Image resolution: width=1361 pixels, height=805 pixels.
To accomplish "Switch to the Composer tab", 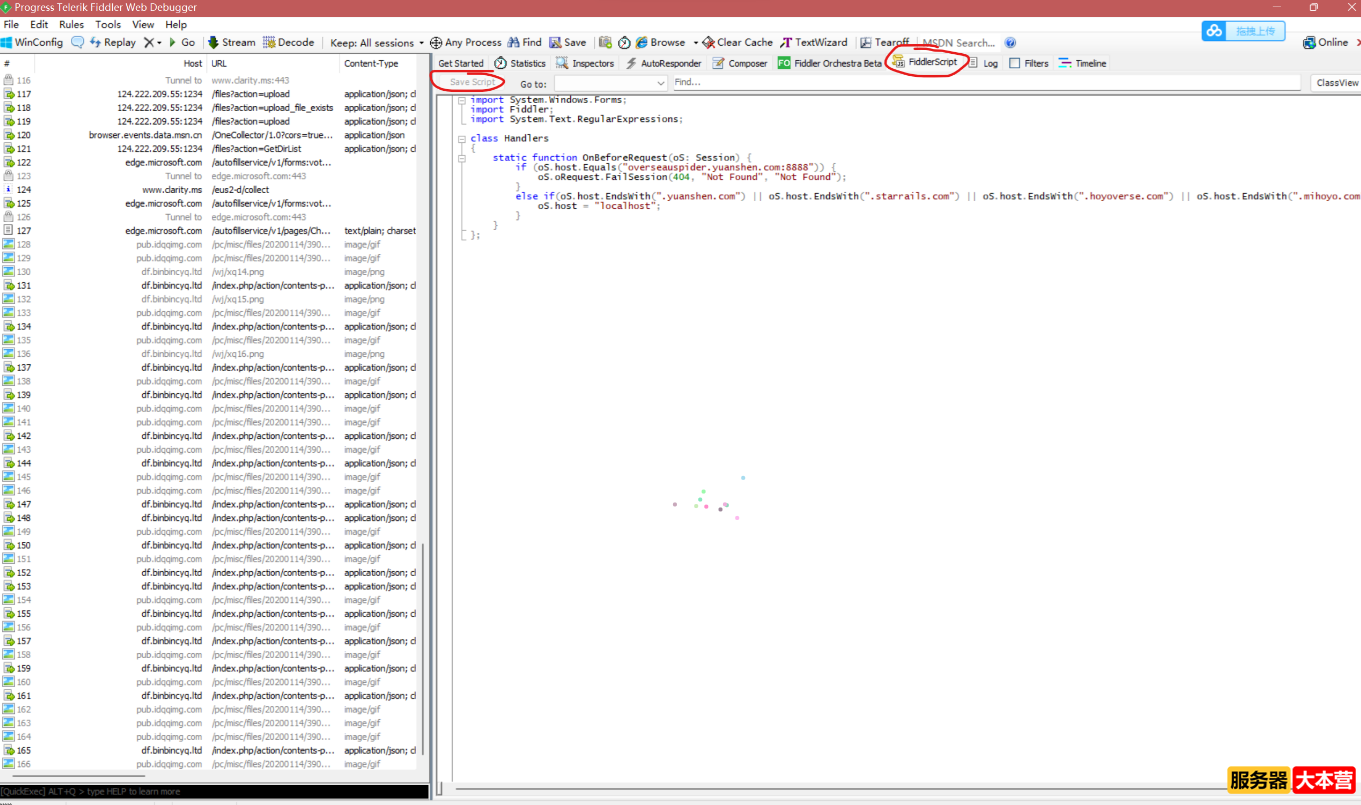I will coord(741,63).
